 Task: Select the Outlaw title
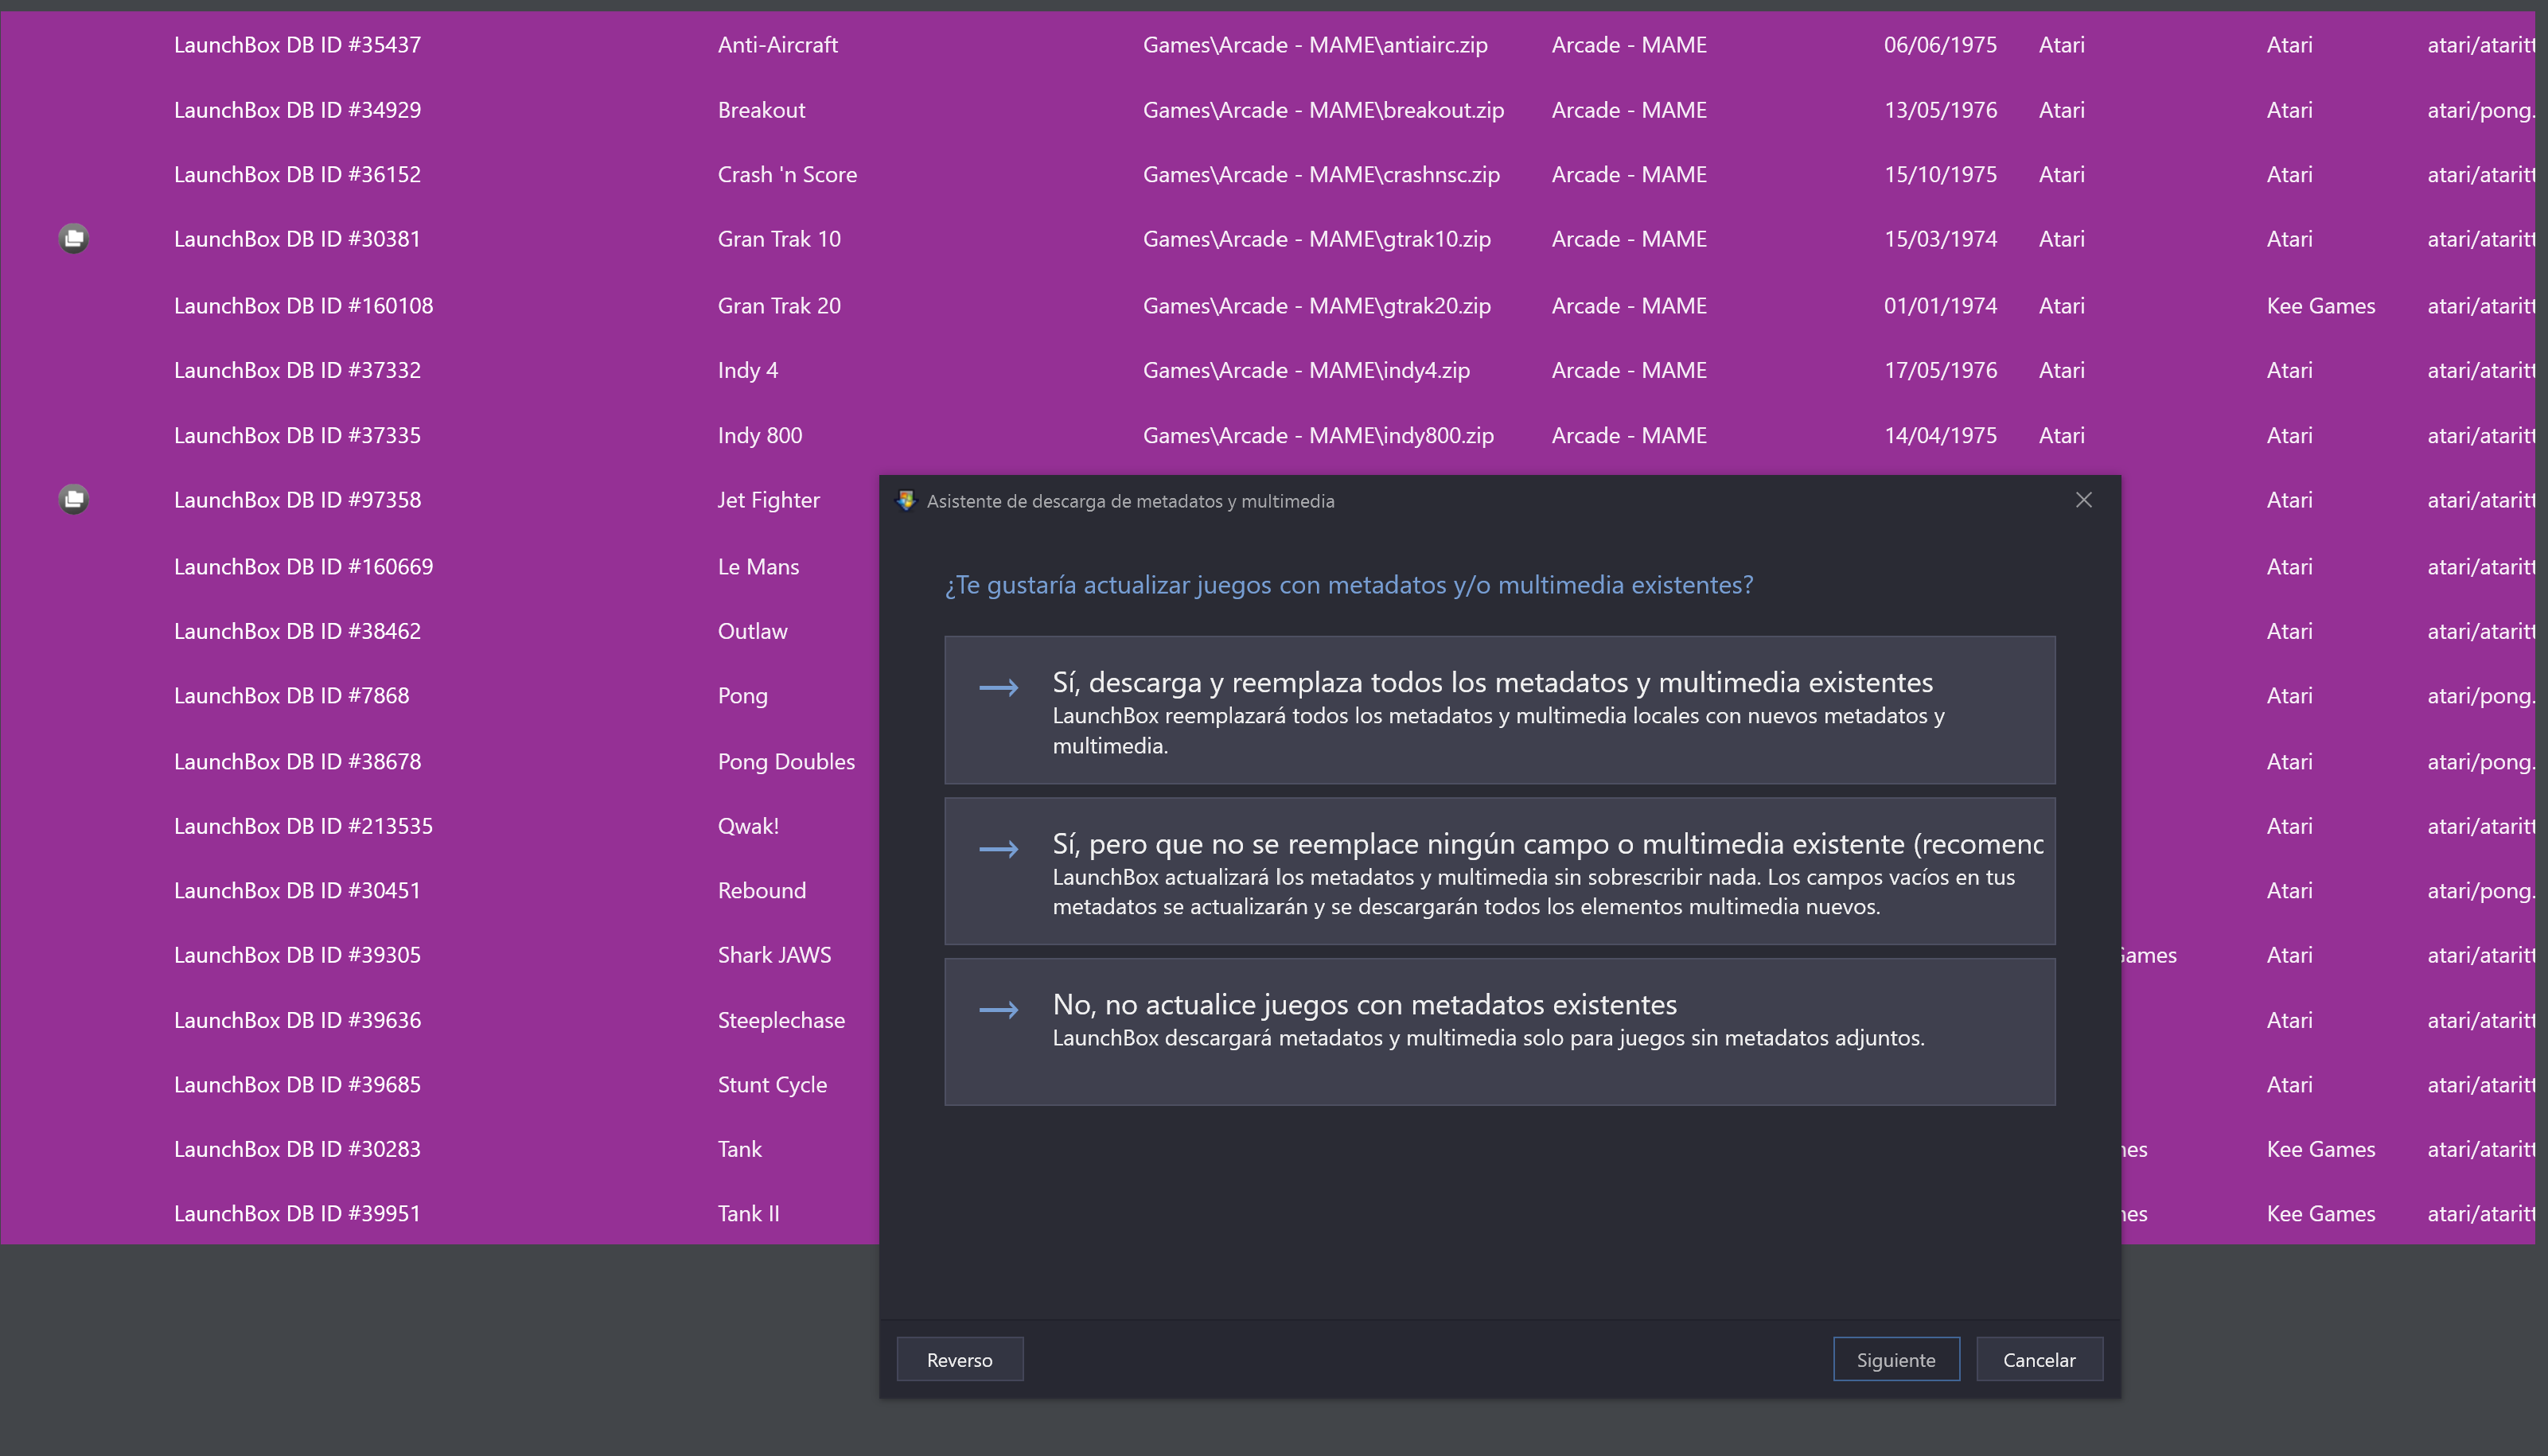[x=752, y=631]
